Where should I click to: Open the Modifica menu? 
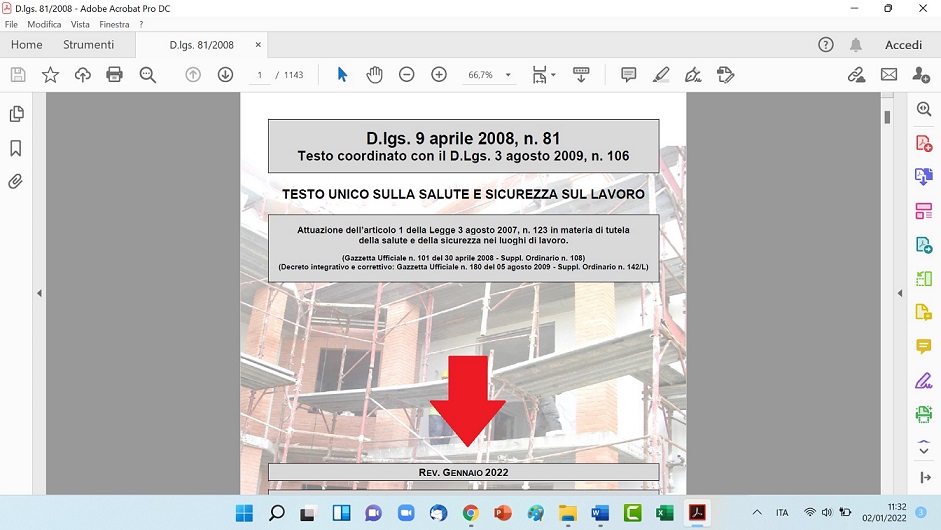click(44, 24)
